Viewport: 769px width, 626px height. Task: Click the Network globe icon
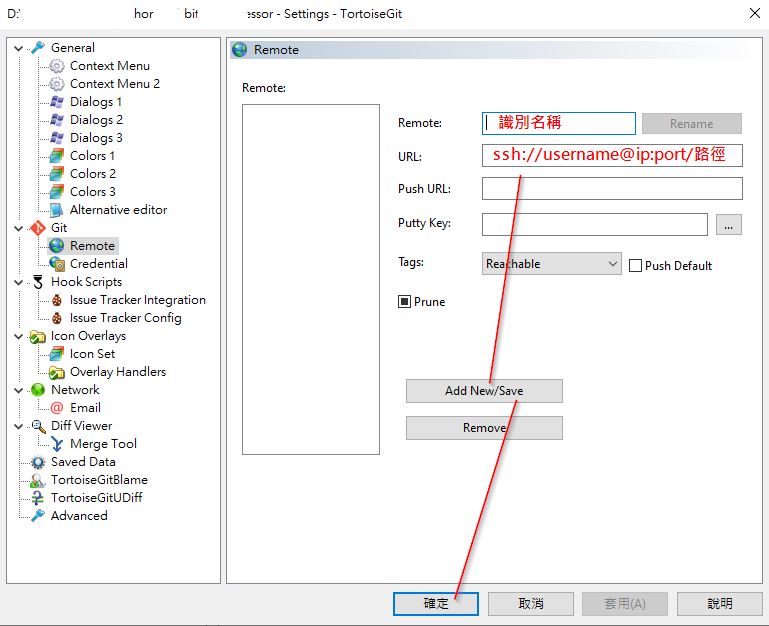[38, 390]
